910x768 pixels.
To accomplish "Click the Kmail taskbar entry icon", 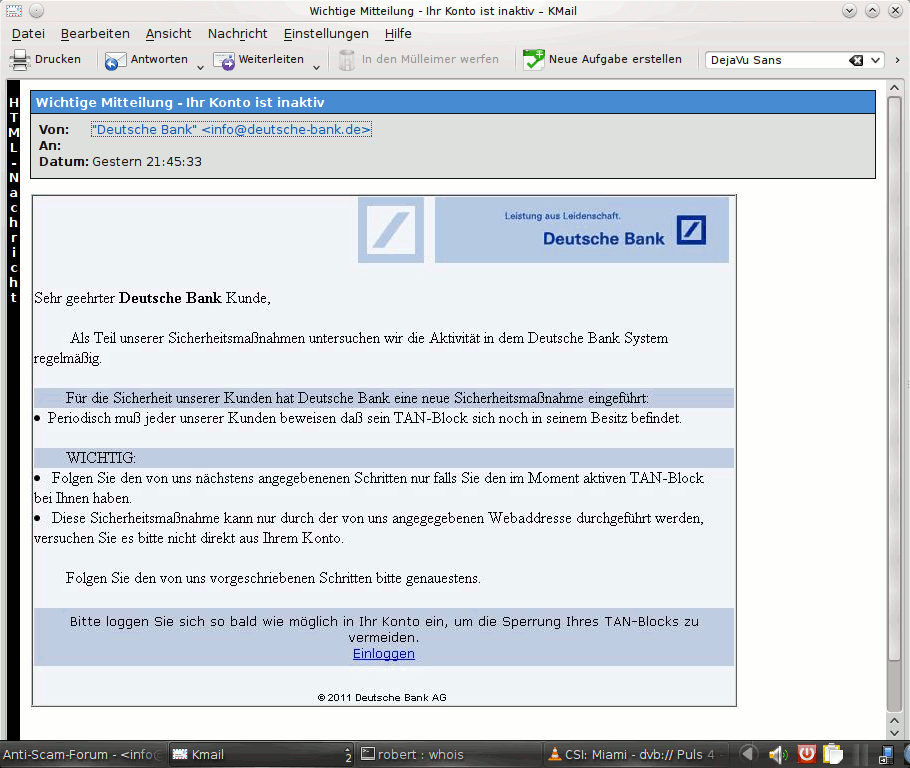I will (x=180, y=754).
